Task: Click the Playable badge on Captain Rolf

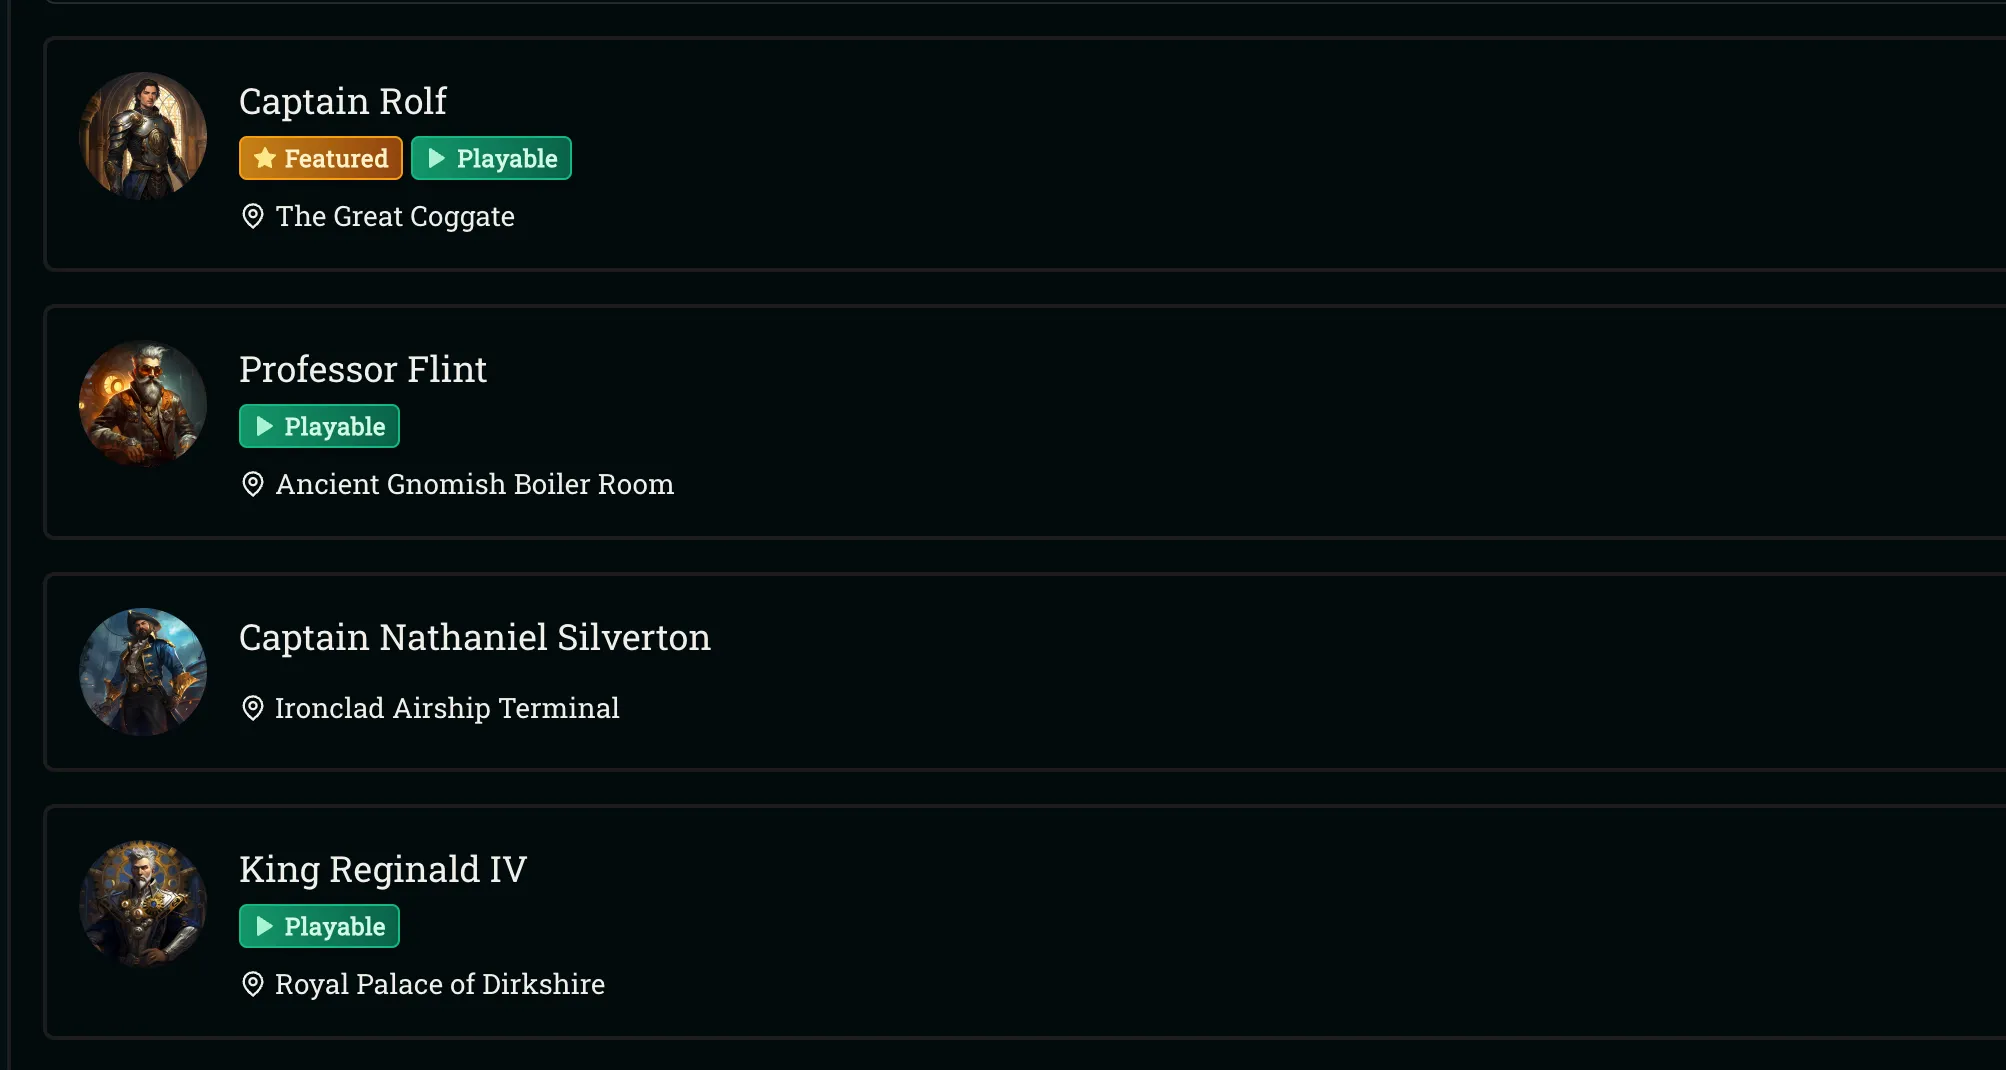Action: (x=491, y=158)
